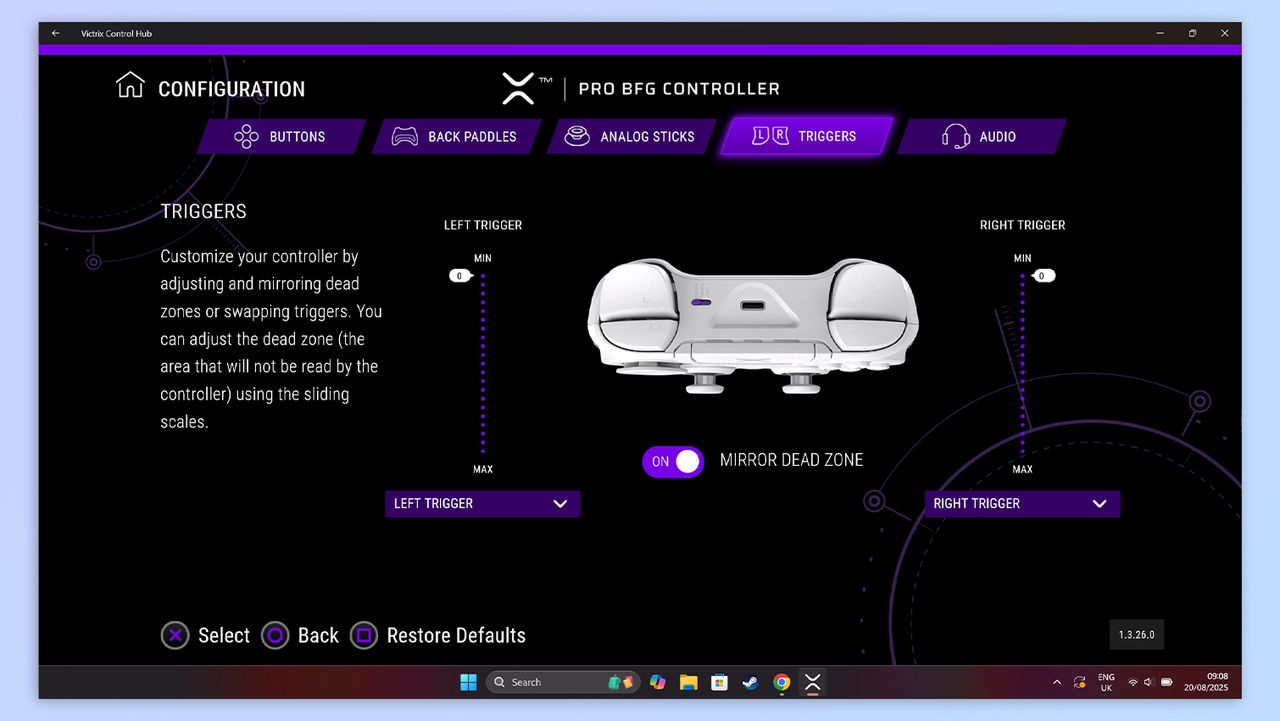
Task: Click the ENG UK language indicator
Action: 1106,682
